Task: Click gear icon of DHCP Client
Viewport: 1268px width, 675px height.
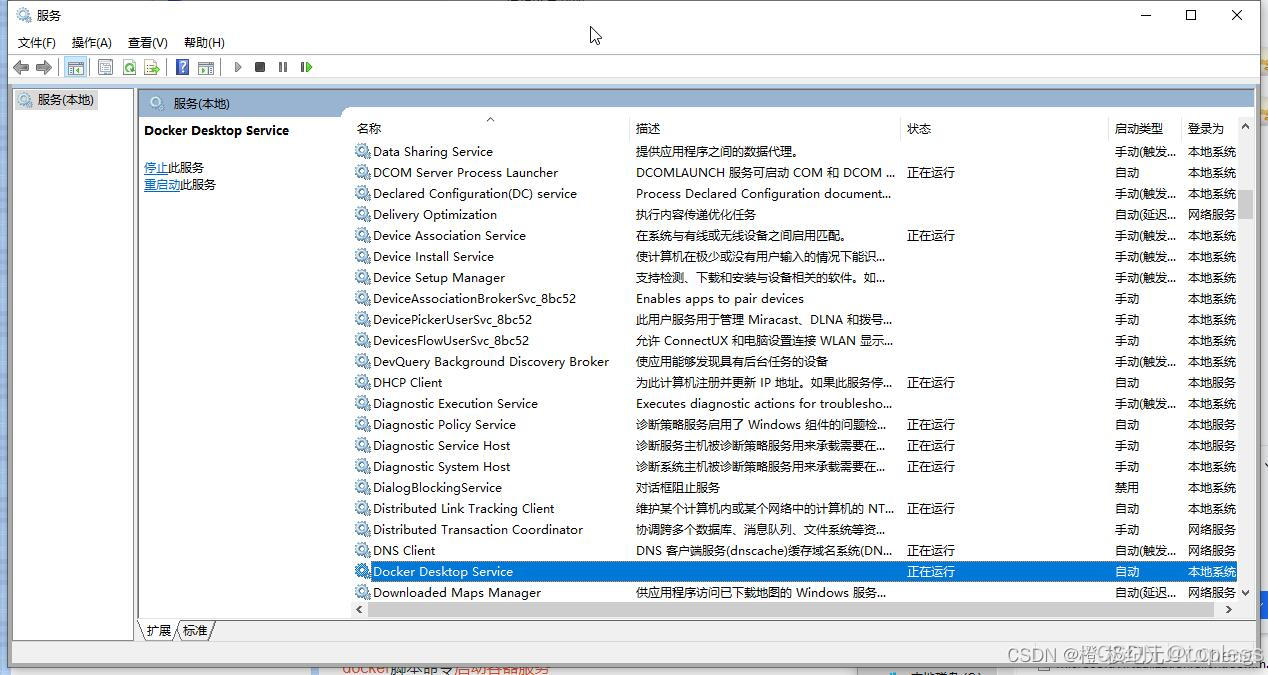Action: (x=363, y=382)
